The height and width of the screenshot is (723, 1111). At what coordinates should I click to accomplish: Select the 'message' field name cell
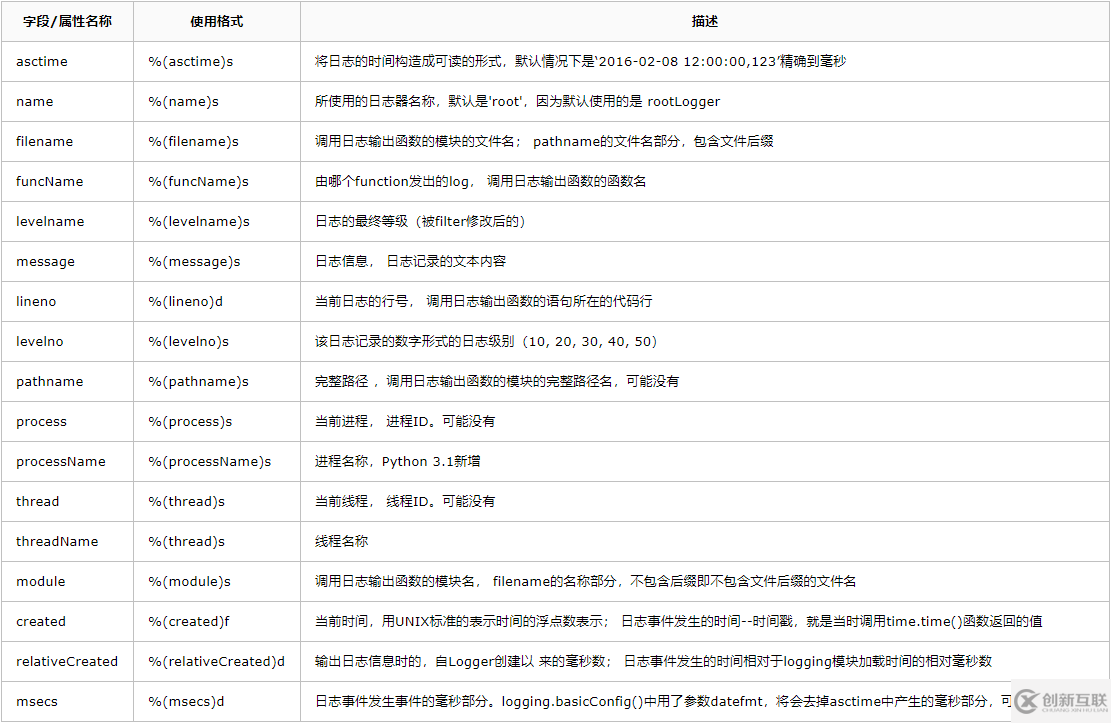pyautogui.click(x=67, y=262)
